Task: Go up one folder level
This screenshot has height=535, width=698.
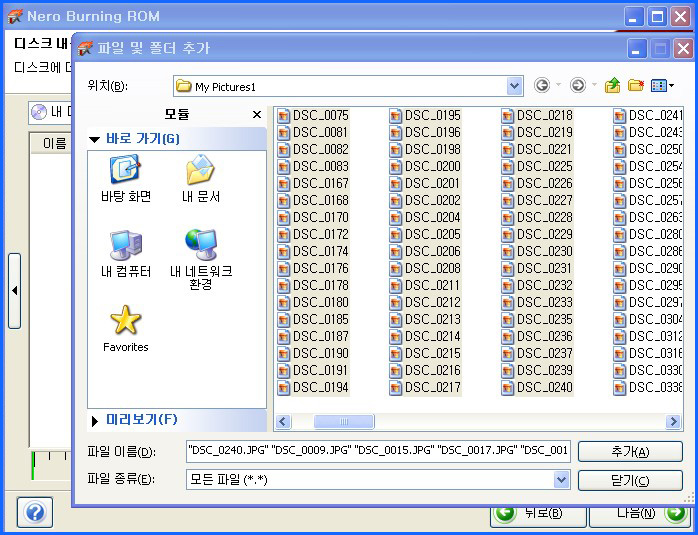Action: tap(612, 85)
